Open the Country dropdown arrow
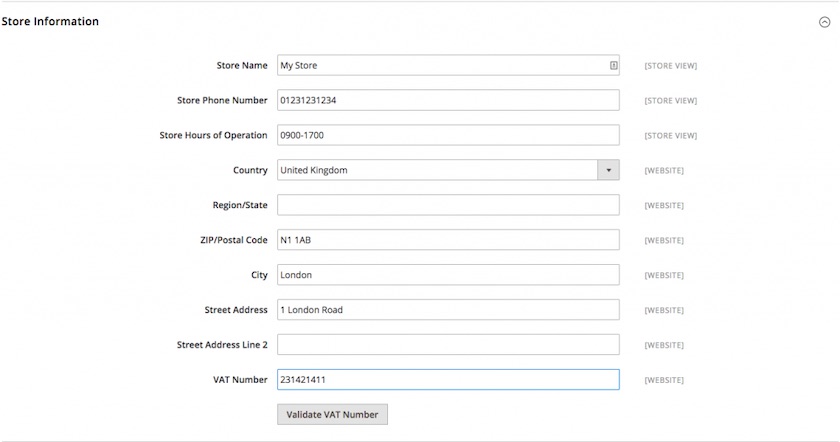The height and width of the screenshot is (442, 840). [609, 170]
